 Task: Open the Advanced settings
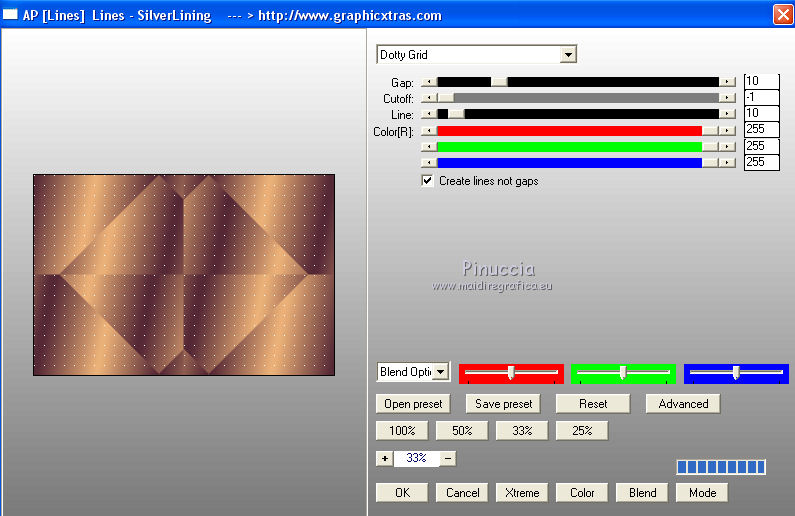(683, 404)
